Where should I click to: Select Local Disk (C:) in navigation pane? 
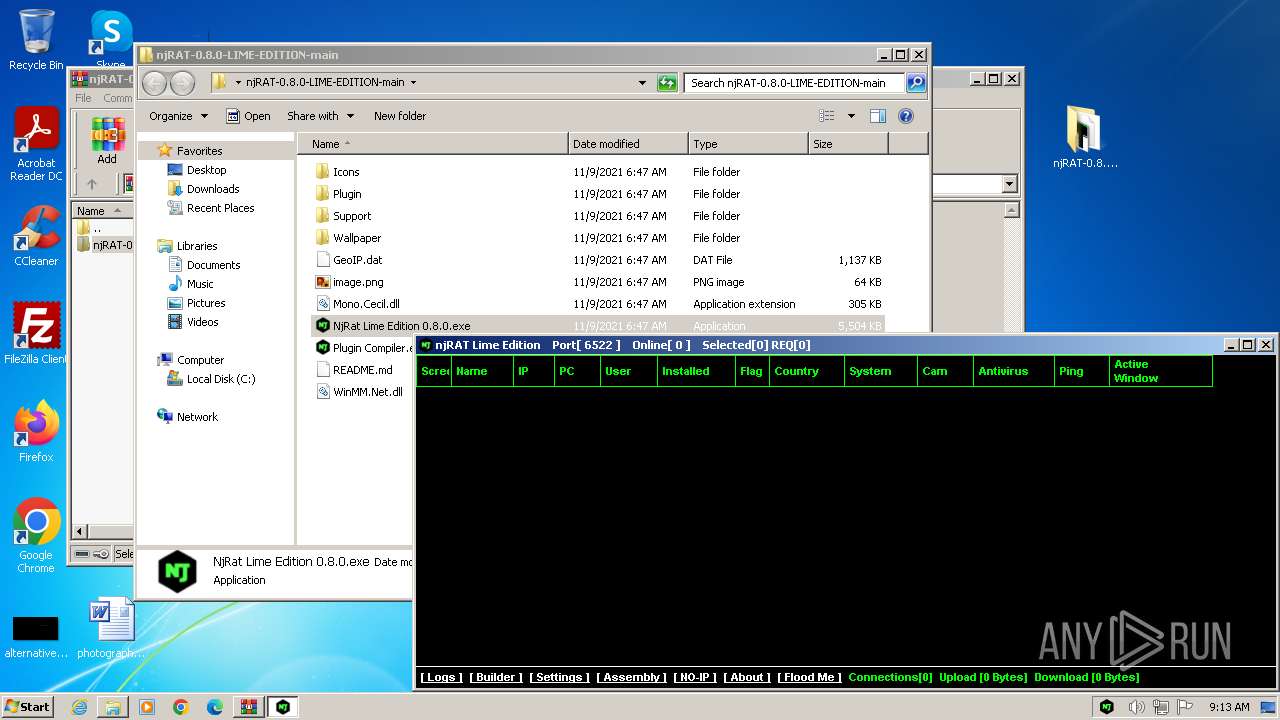click(220, 379)
